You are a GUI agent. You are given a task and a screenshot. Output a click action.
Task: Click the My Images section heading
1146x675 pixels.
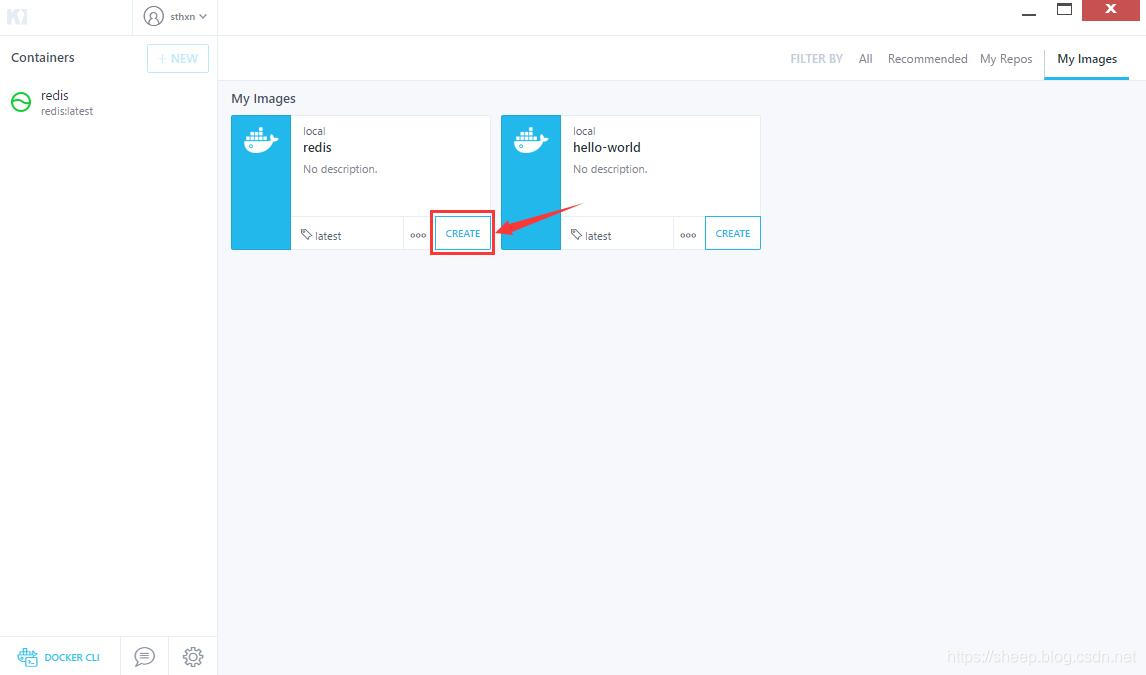(263, 99)
